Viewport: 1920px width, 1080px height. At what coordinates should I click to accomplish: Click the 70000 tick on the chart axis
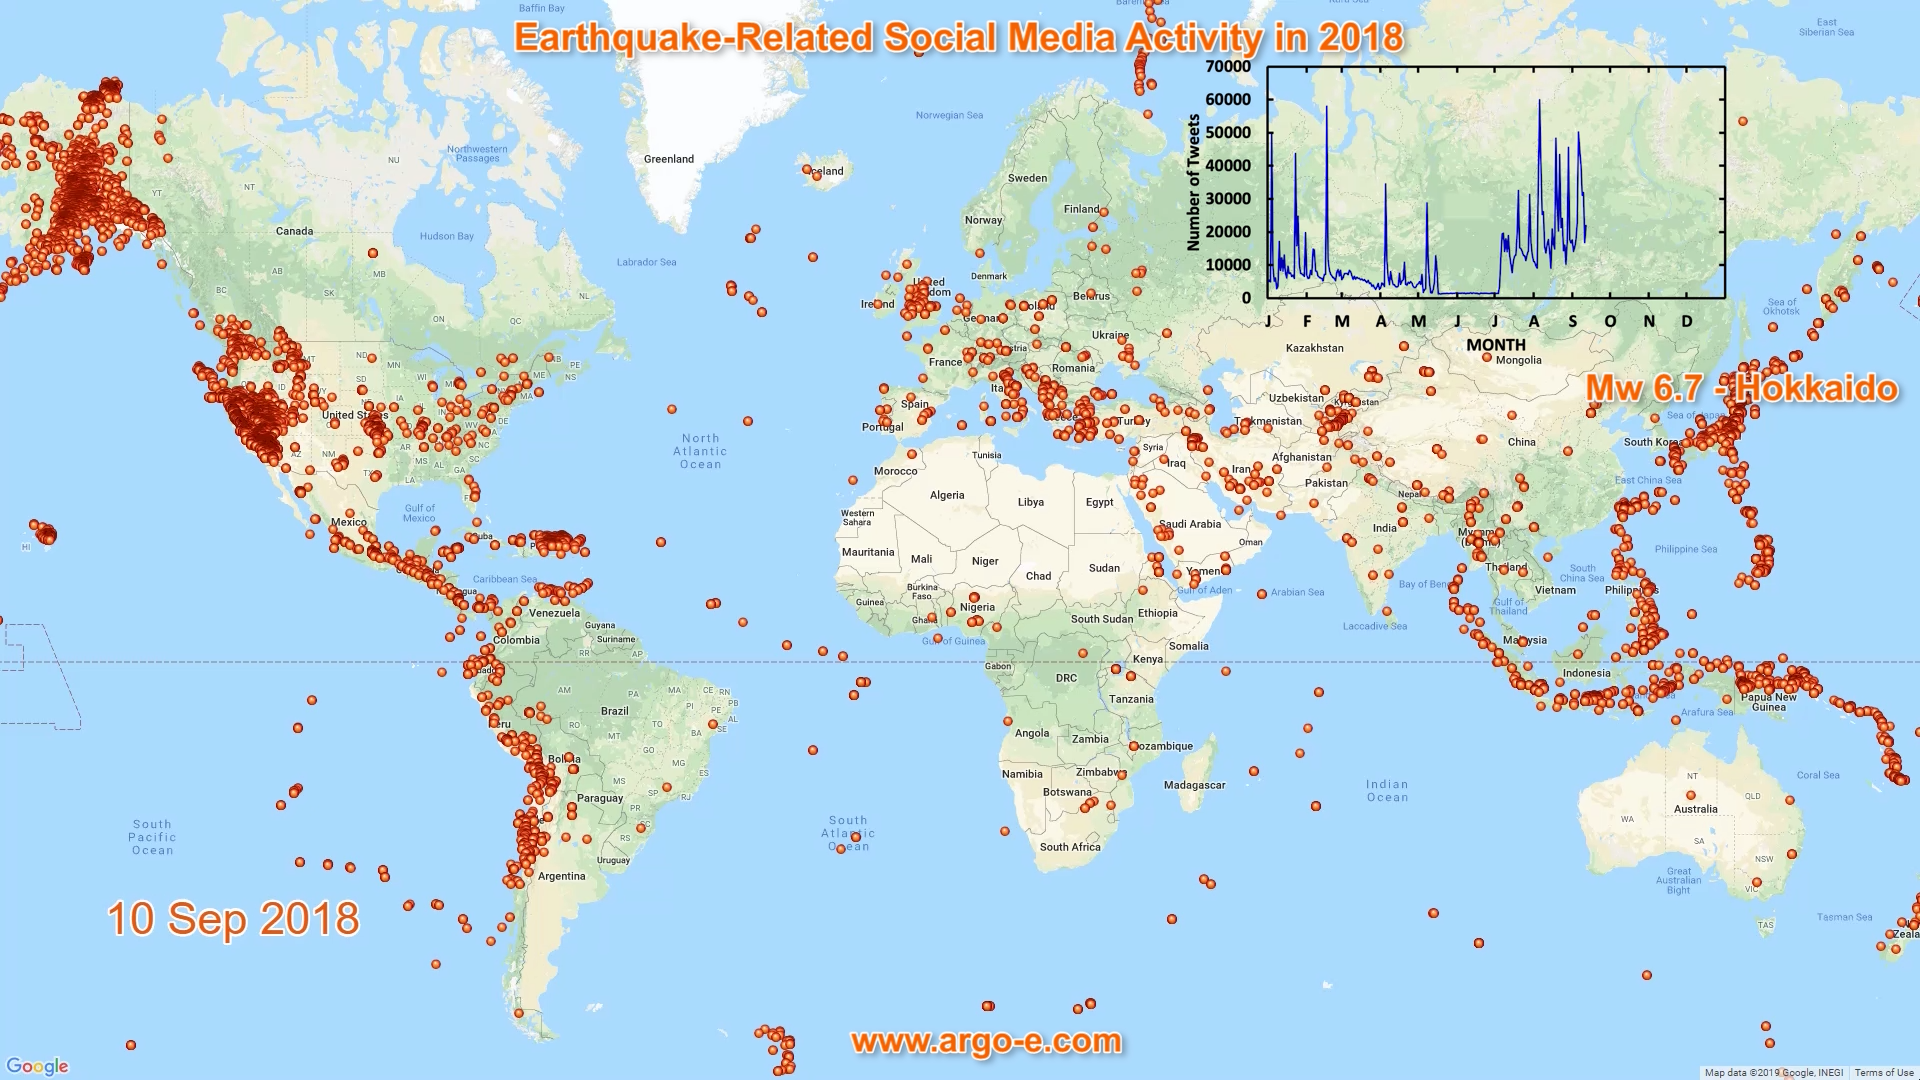(x=1228, y=67)
